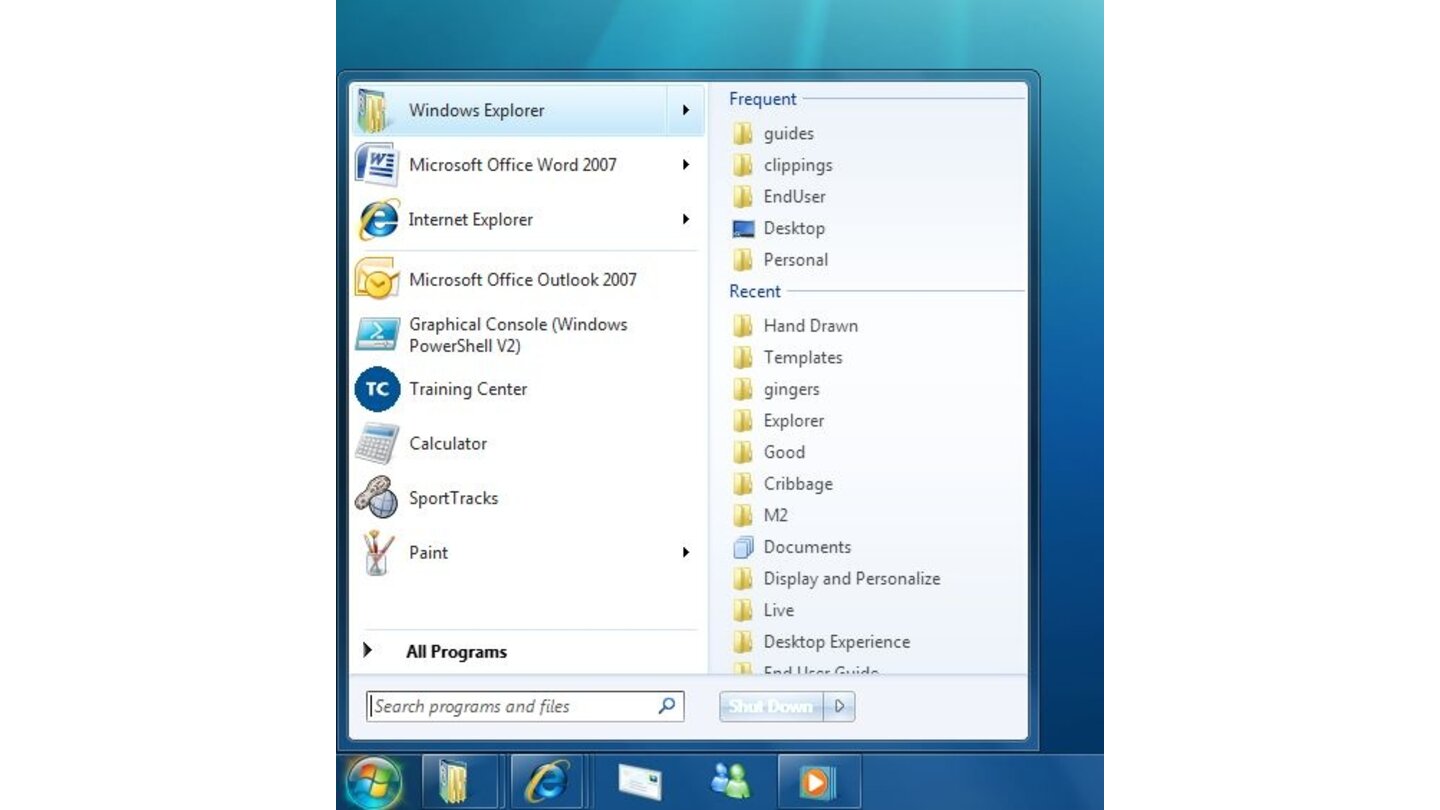1440x810 pixels.
Task: Expand the Paint jump list arrow
Action: (686, 552)
